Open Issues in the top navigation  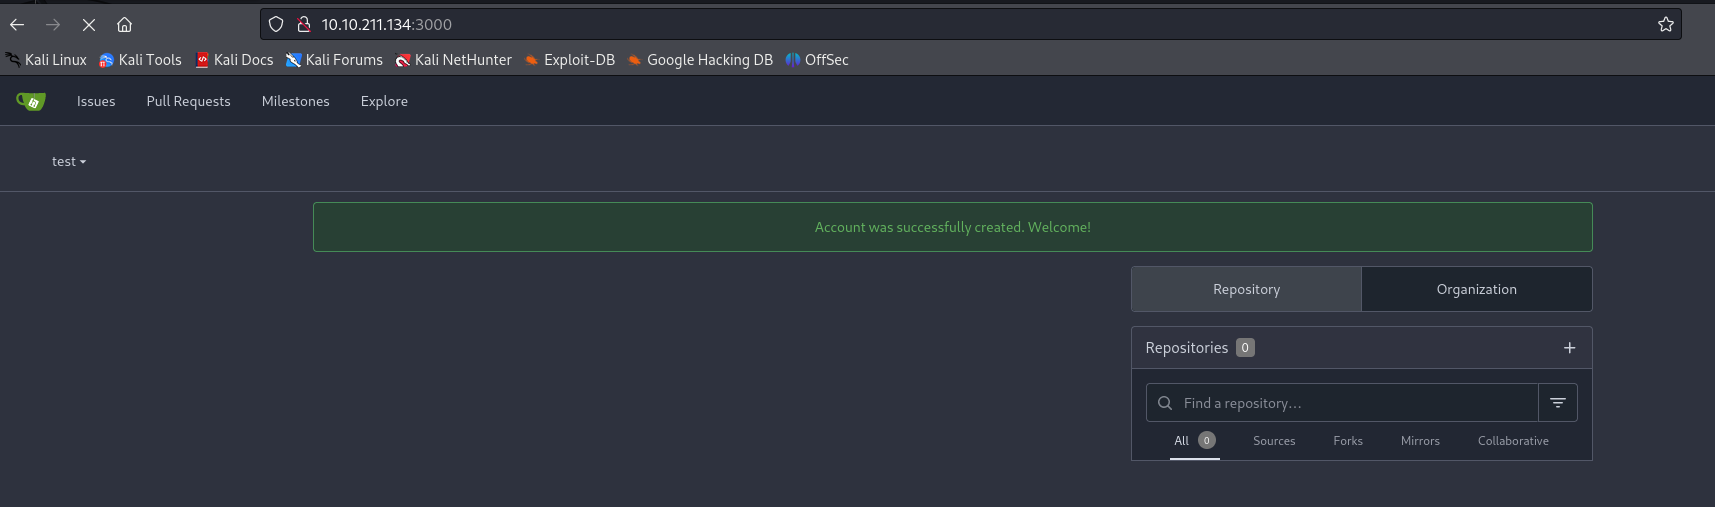(96, 101)
